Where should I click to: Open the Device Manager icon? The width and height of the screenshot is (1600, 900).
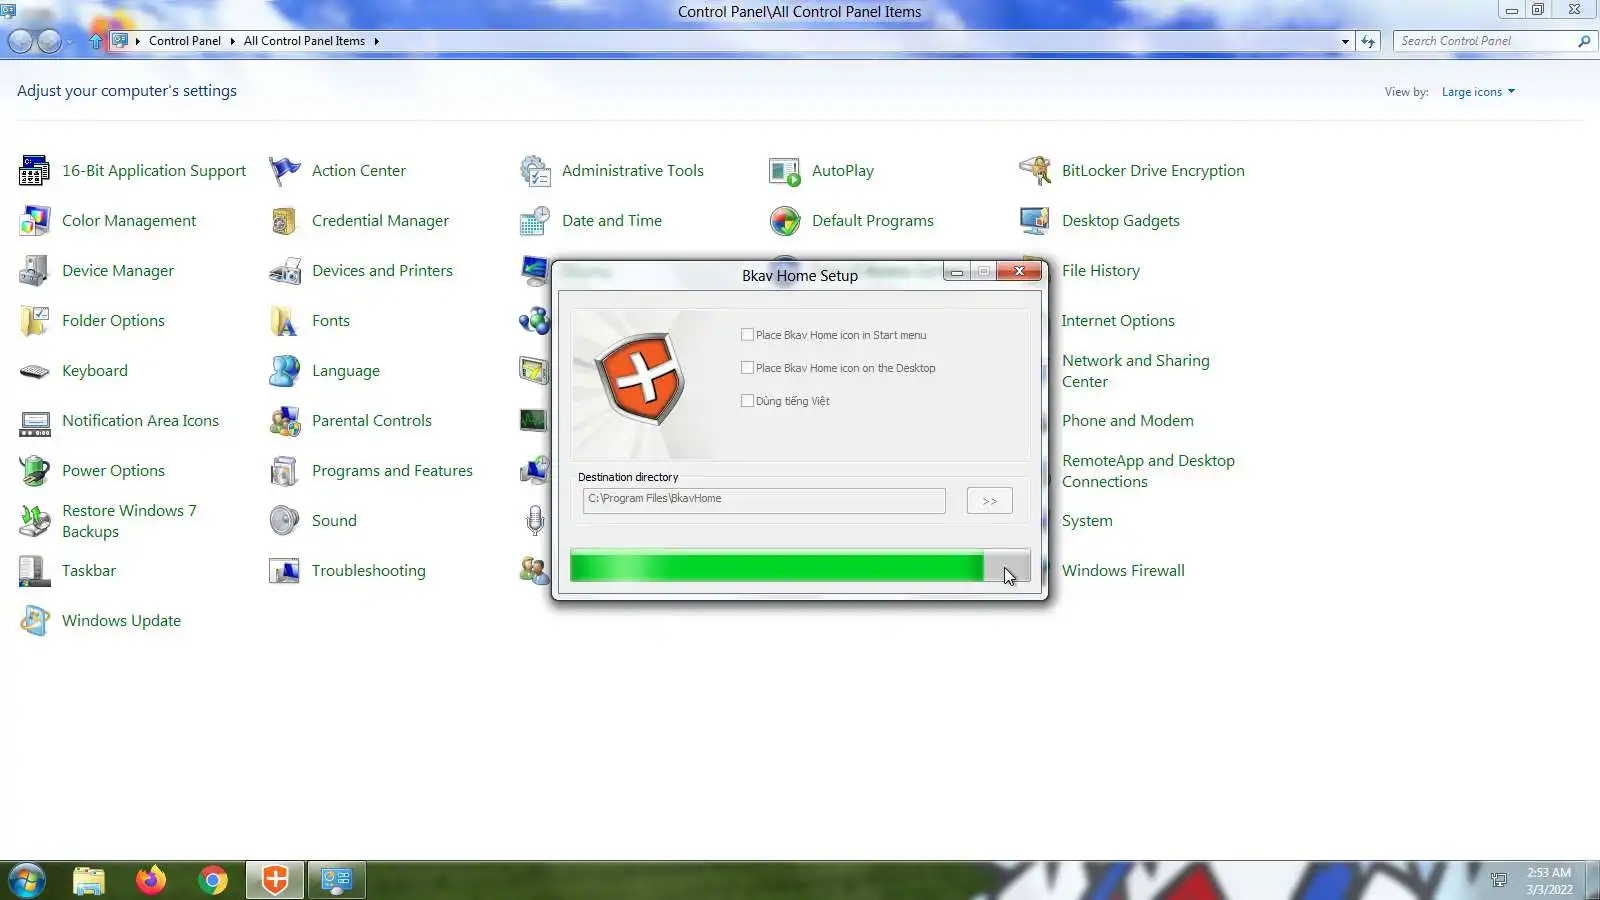click(x=34, y=271)
